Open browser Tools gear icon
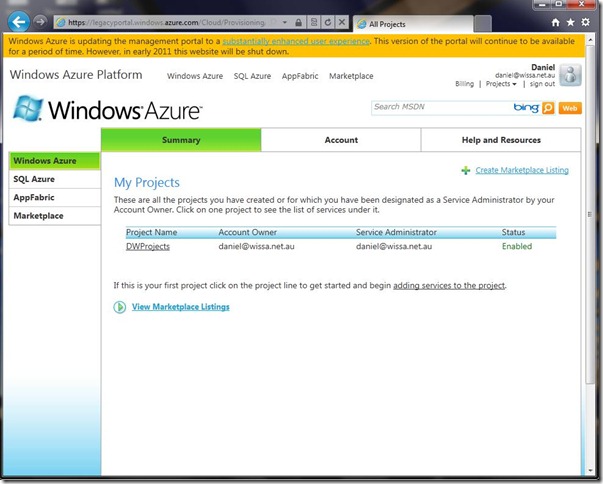 tap(585, 22)
